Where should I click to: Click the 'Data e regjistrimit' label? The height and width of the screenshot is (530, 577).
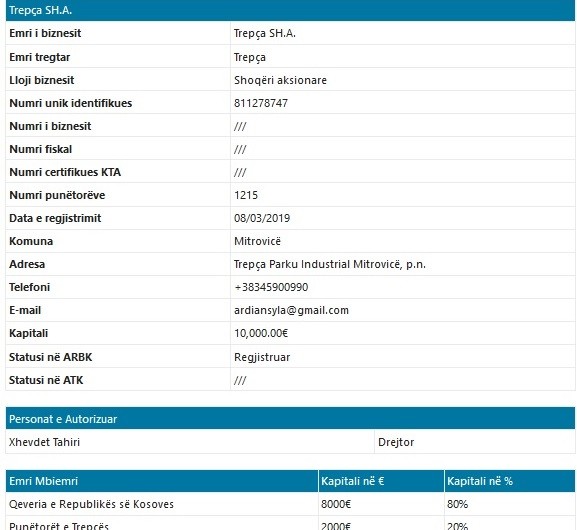[55, 218]
